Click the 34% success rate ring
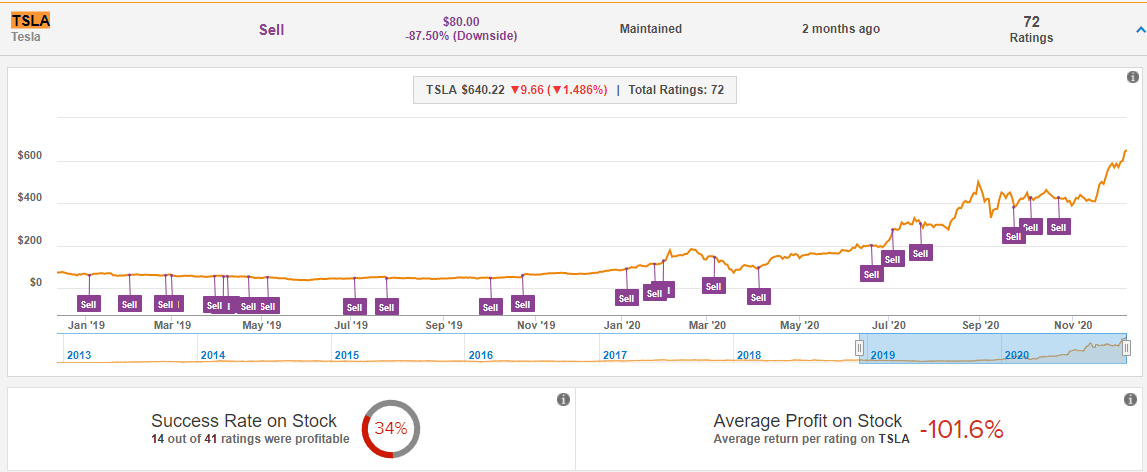Screen dimensions: 1147x472 click(391, 429)
